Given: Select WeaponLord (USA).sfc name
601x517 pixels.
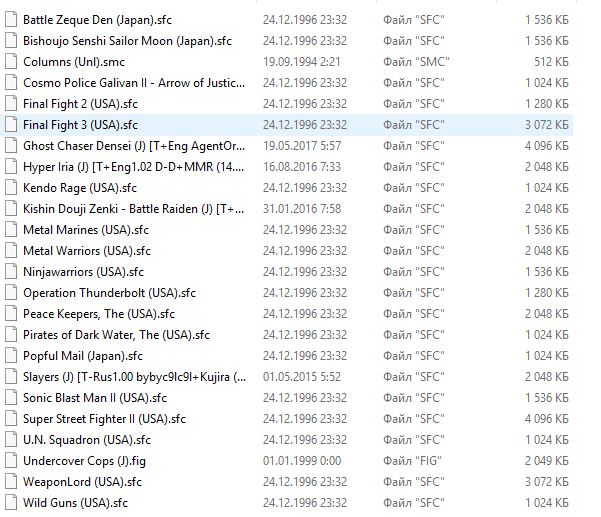Looking at the screenshot, I should [x=82, y=482].
